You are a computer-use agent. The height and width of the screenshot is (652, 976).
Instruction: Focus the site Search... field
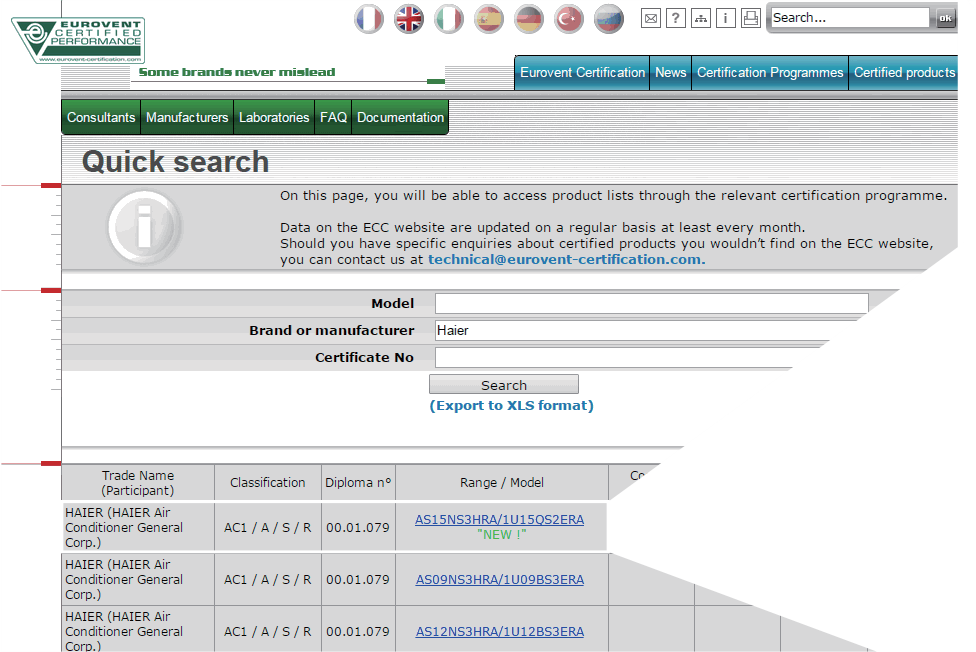click(850, 18)
